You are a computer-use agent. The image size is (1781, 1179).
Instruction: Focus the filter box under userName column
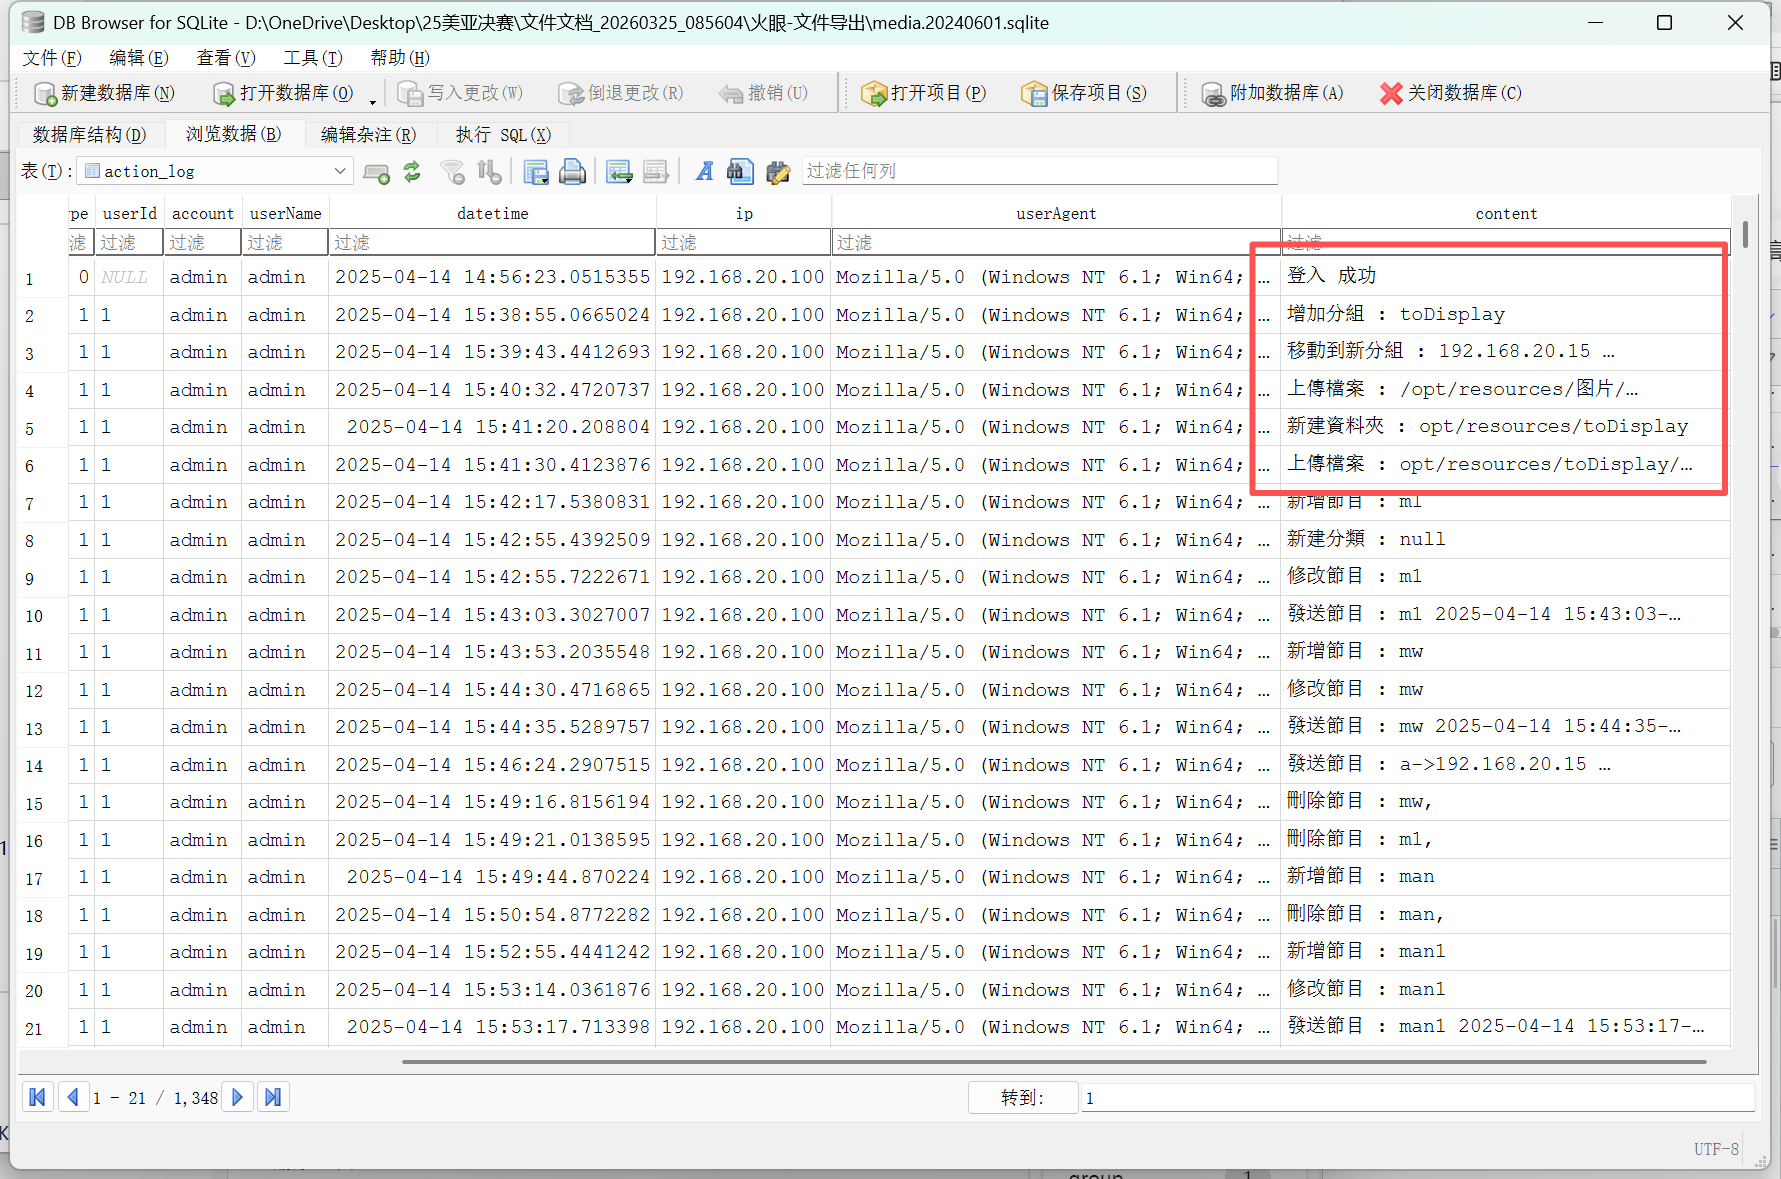coord(285,242)
